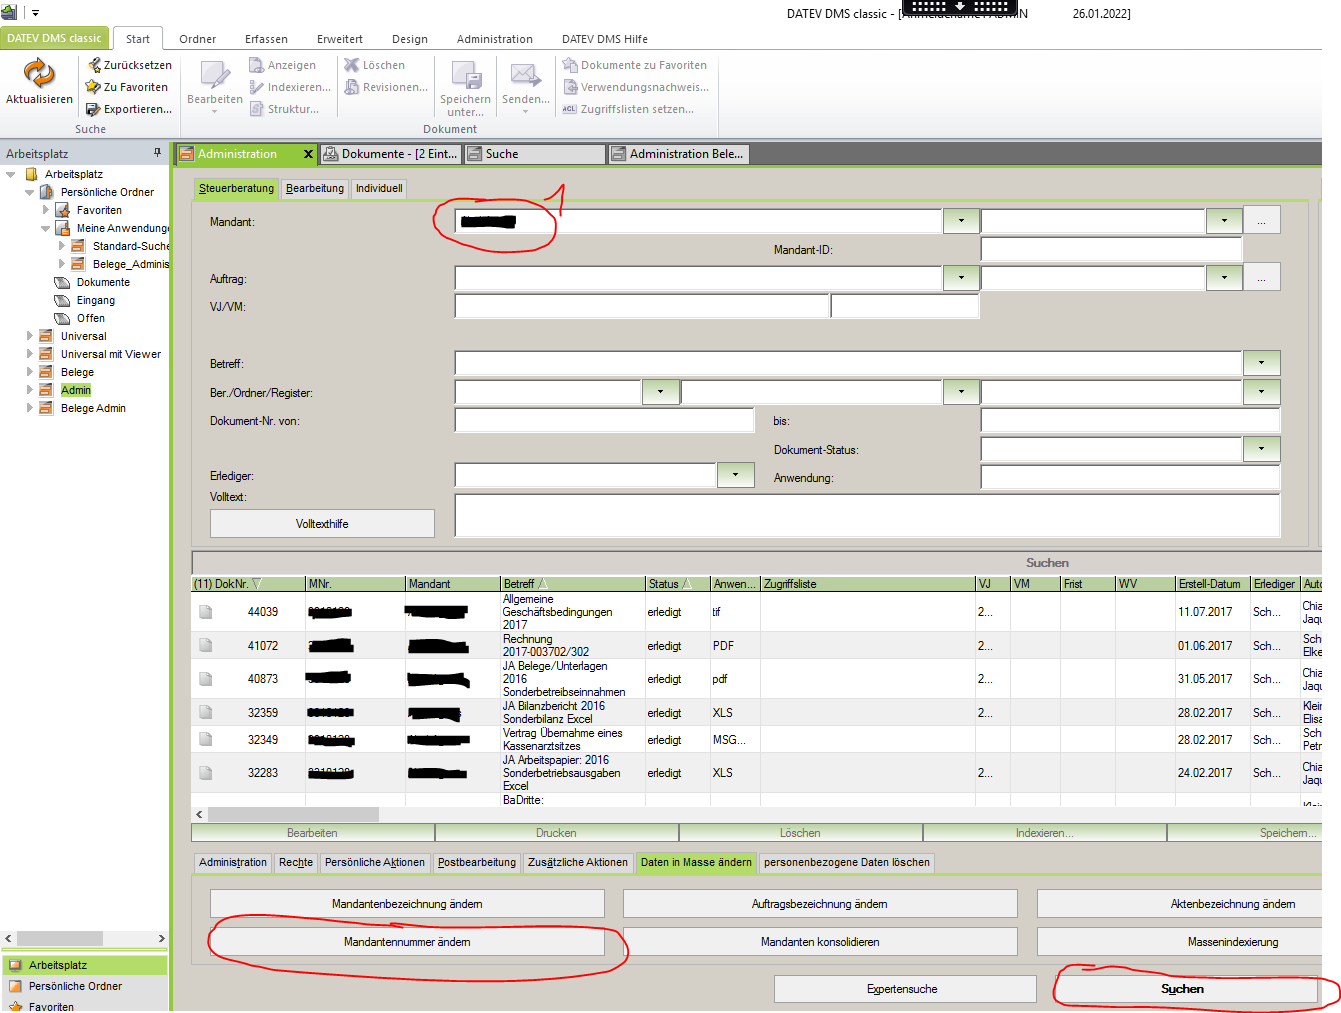Viewport: 1341px width, 1013px height.
Task: Click the Volltexthilfe button
Action: point(322,523)
